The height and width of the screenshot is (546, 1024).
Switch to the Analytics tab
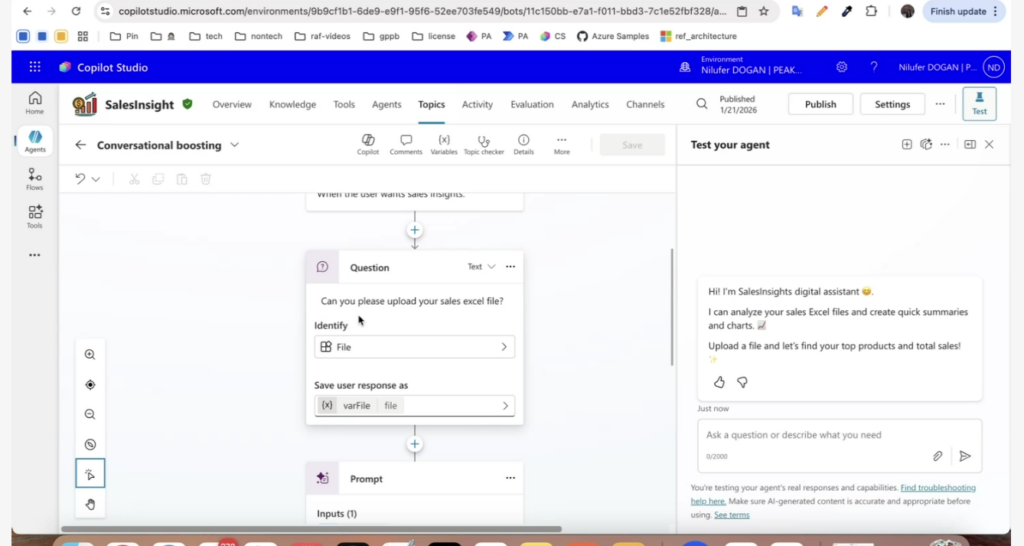coord(590,104)
